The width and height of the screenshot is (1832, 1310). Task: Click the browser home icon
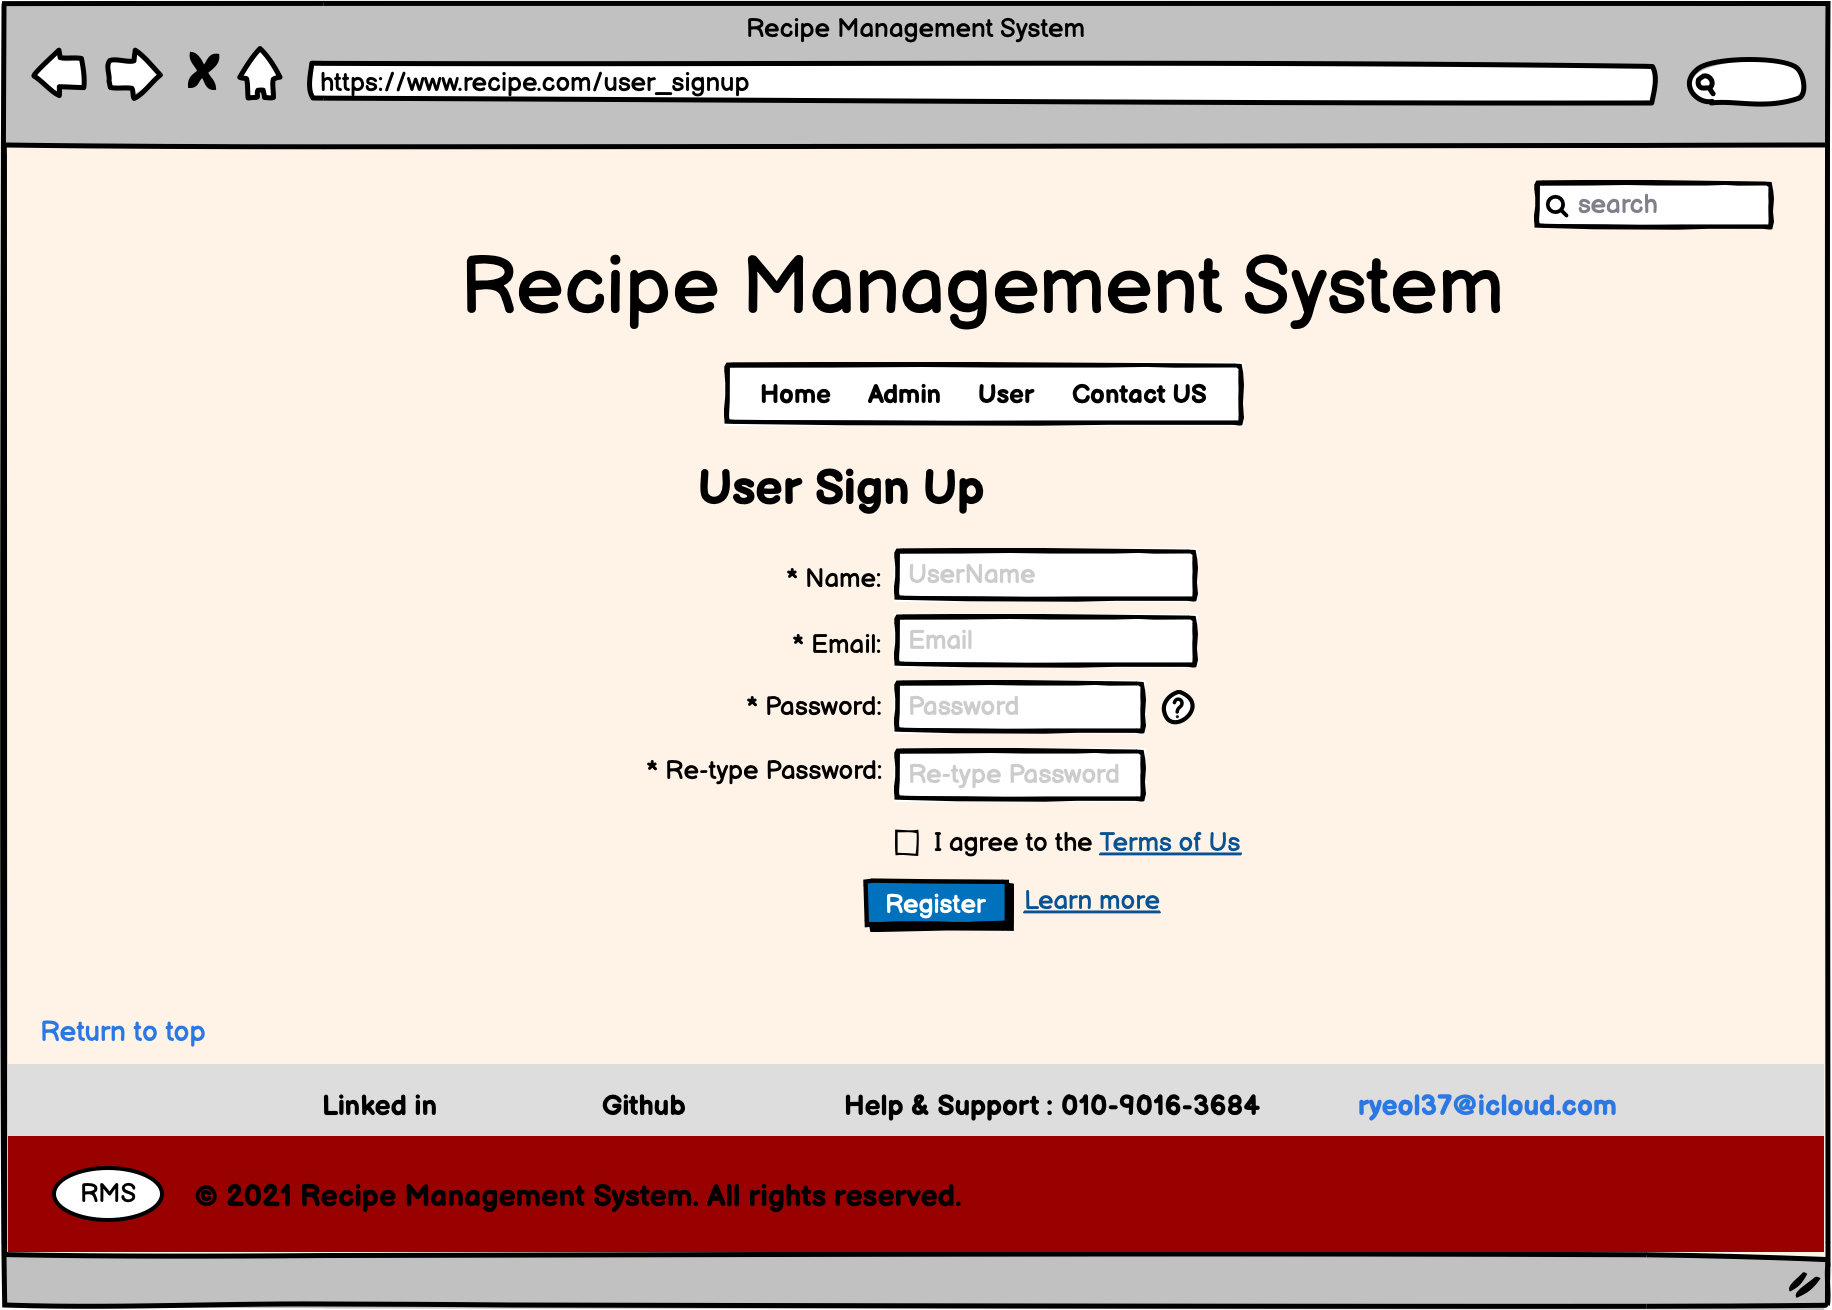click(258, 73)
